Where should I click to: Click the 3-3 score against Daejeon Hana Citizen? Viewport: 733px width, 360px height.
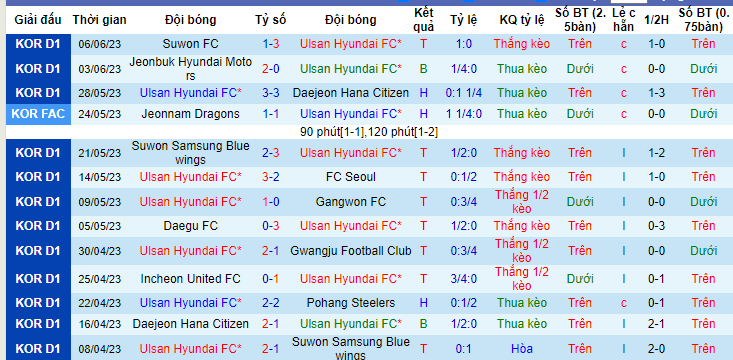coord(271,93)
